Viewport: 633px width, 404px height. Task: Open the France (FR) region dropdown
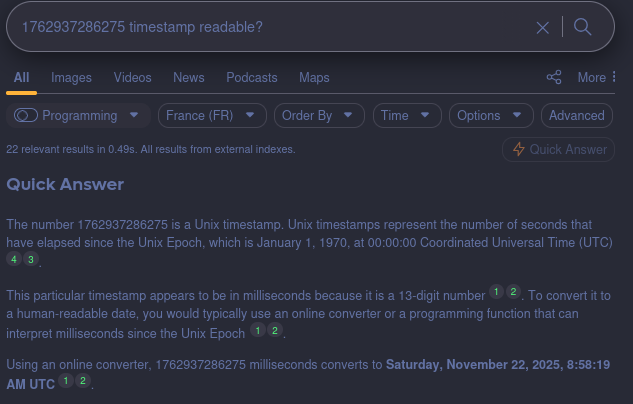click(212, 115)
